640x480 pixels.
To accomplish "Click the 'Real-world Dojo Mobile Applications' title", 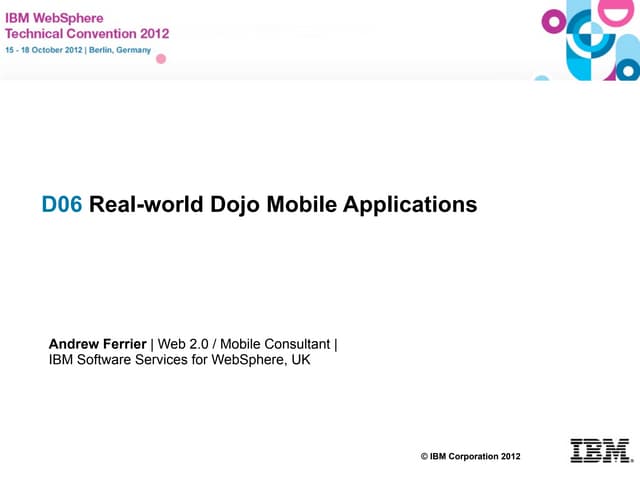I will click(x=283, y=205).
